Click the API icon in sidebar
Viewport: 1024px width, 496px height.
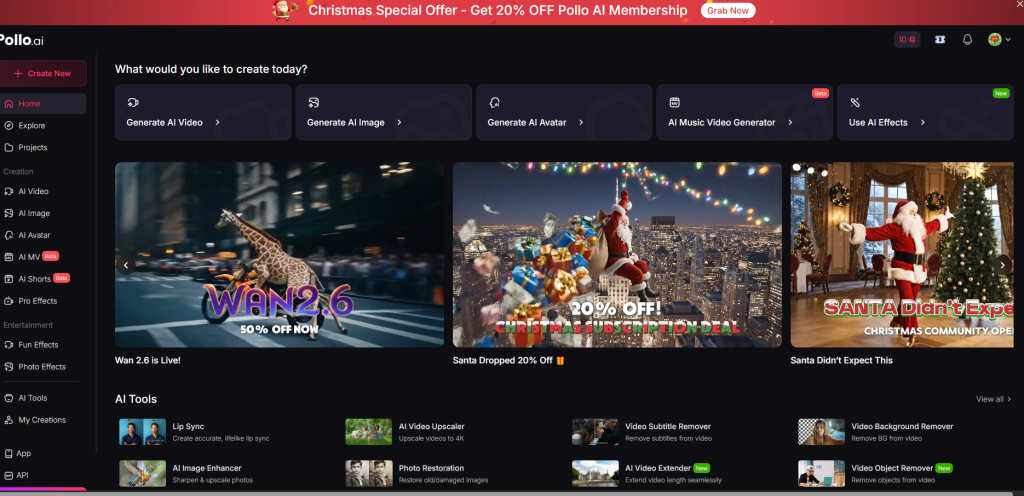click(8, 475)
